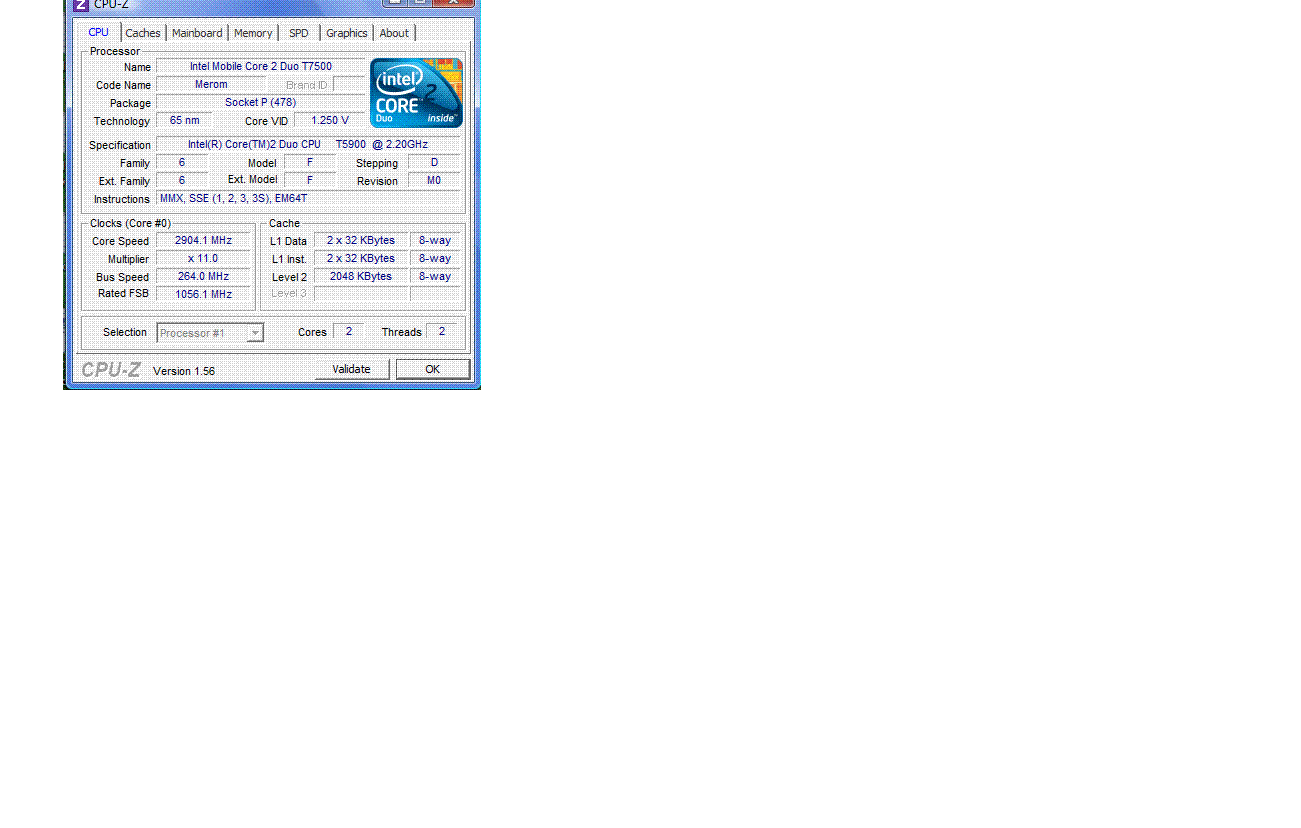Click the 'Version 1.56' text
This screenshot has height=828, width=1301.
click(184, 371)
